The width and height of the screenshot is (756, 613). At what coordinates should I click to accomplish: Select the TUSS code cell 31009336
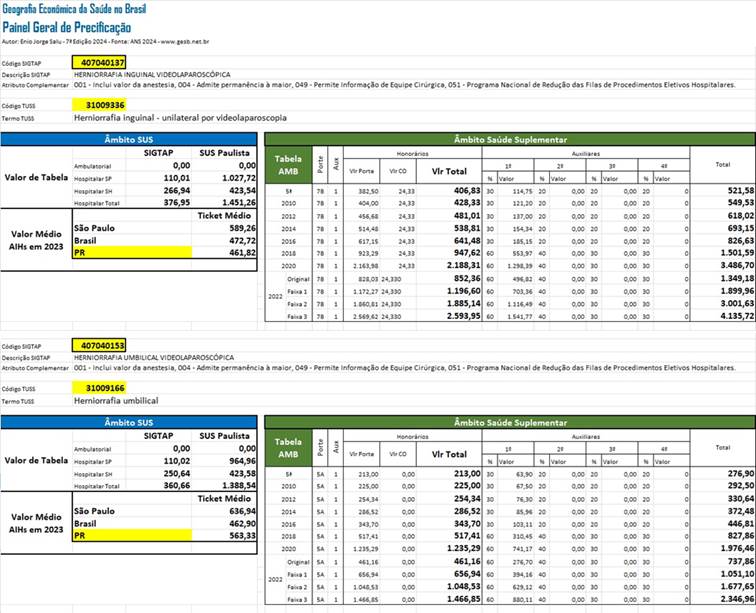tap(99, 105)
